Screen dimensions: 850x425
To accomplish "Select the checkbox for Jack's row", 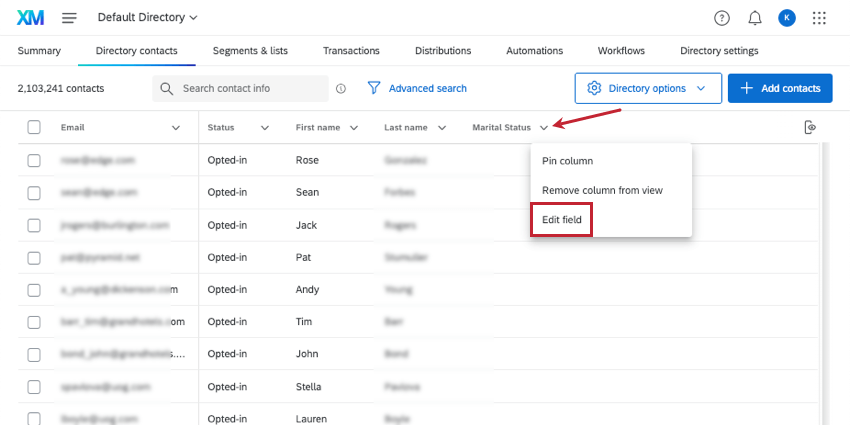I will (x=34, y=225).
